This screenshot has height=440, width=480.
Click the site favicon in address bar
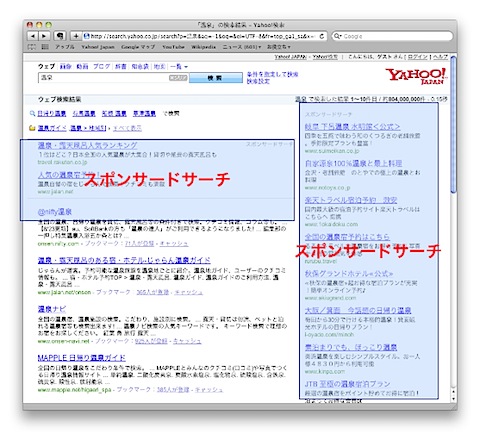pyautogui.click(x=86, y=36)
